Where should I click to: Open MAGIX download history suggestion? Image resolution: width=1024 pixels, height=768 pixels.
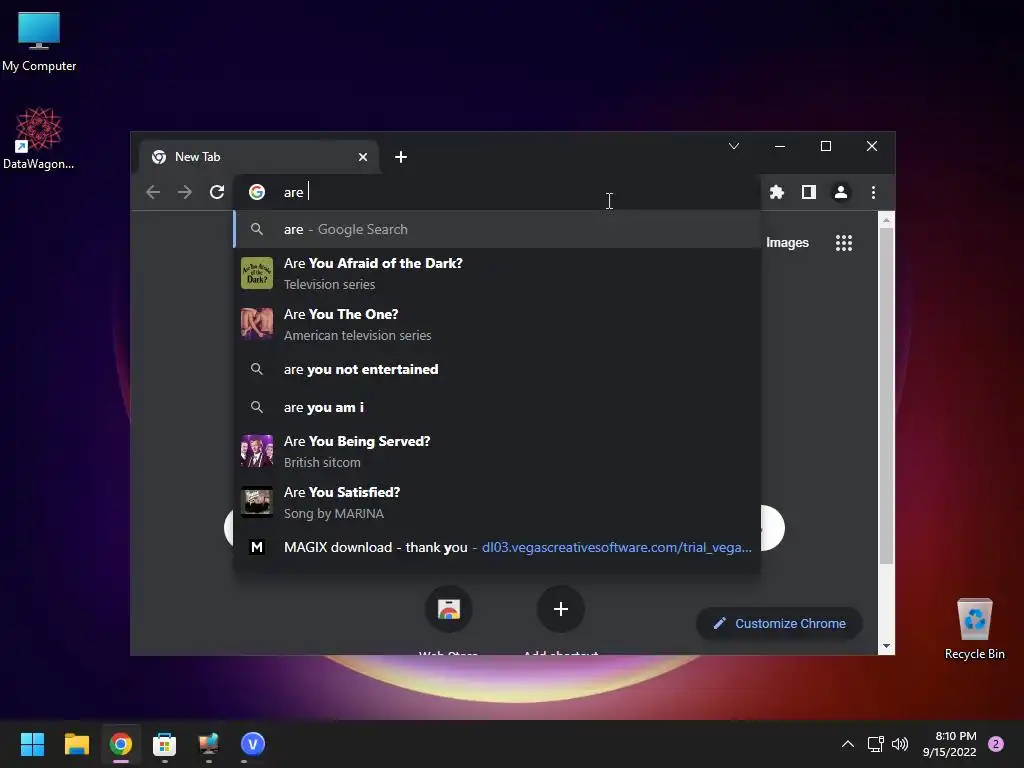(497, 547)
